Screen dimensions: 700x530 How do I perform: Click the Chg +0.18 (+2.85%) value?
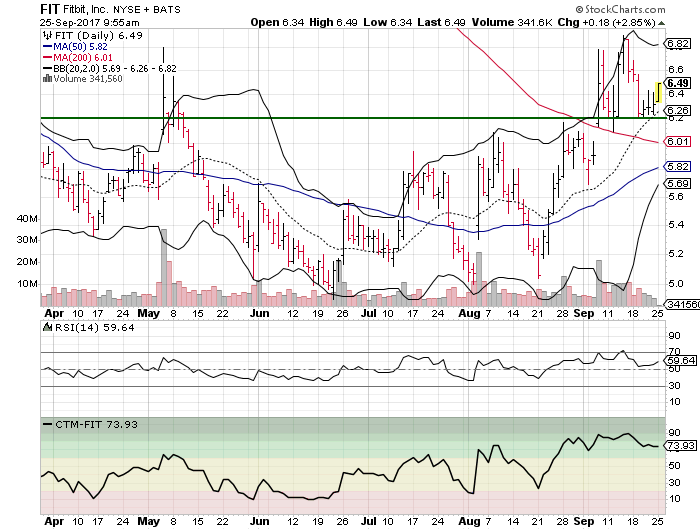(606, 22)
